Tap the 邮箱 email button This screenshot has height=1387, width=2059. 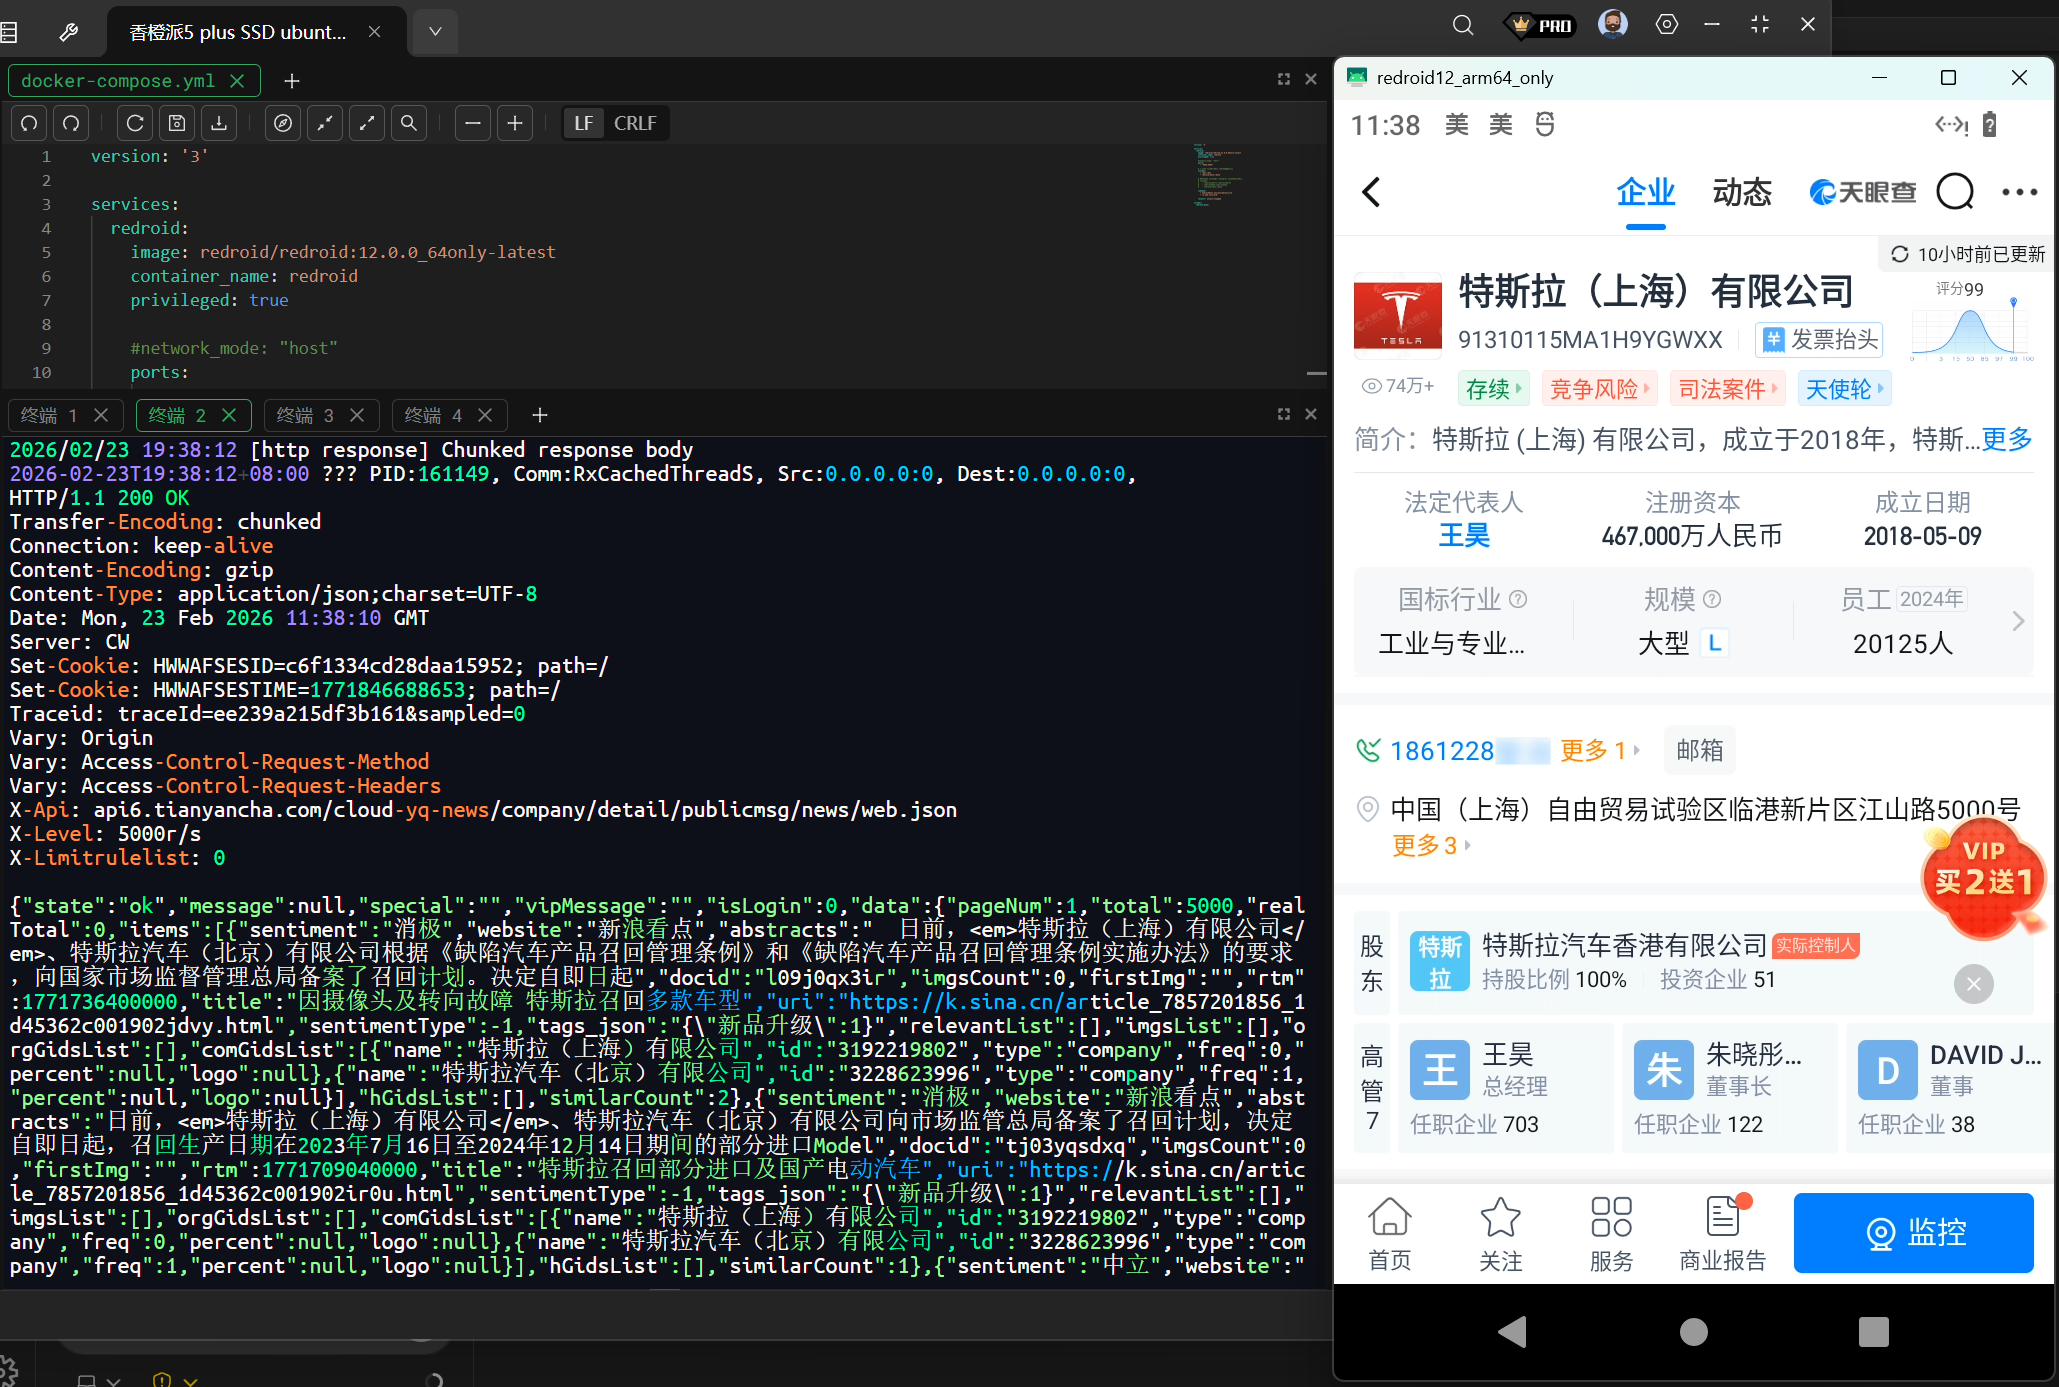1700,750
